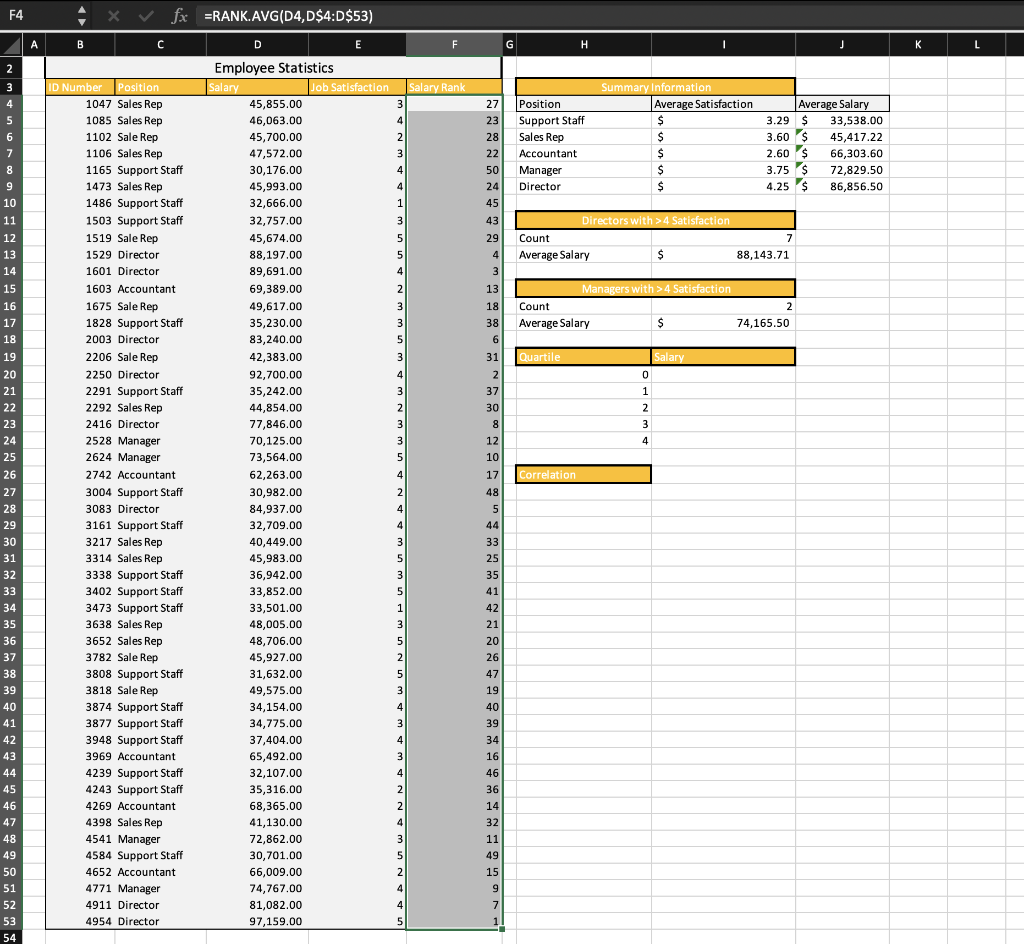1024x944 pixels.
Task: Click the Quartile header cell
Action: 584,357
